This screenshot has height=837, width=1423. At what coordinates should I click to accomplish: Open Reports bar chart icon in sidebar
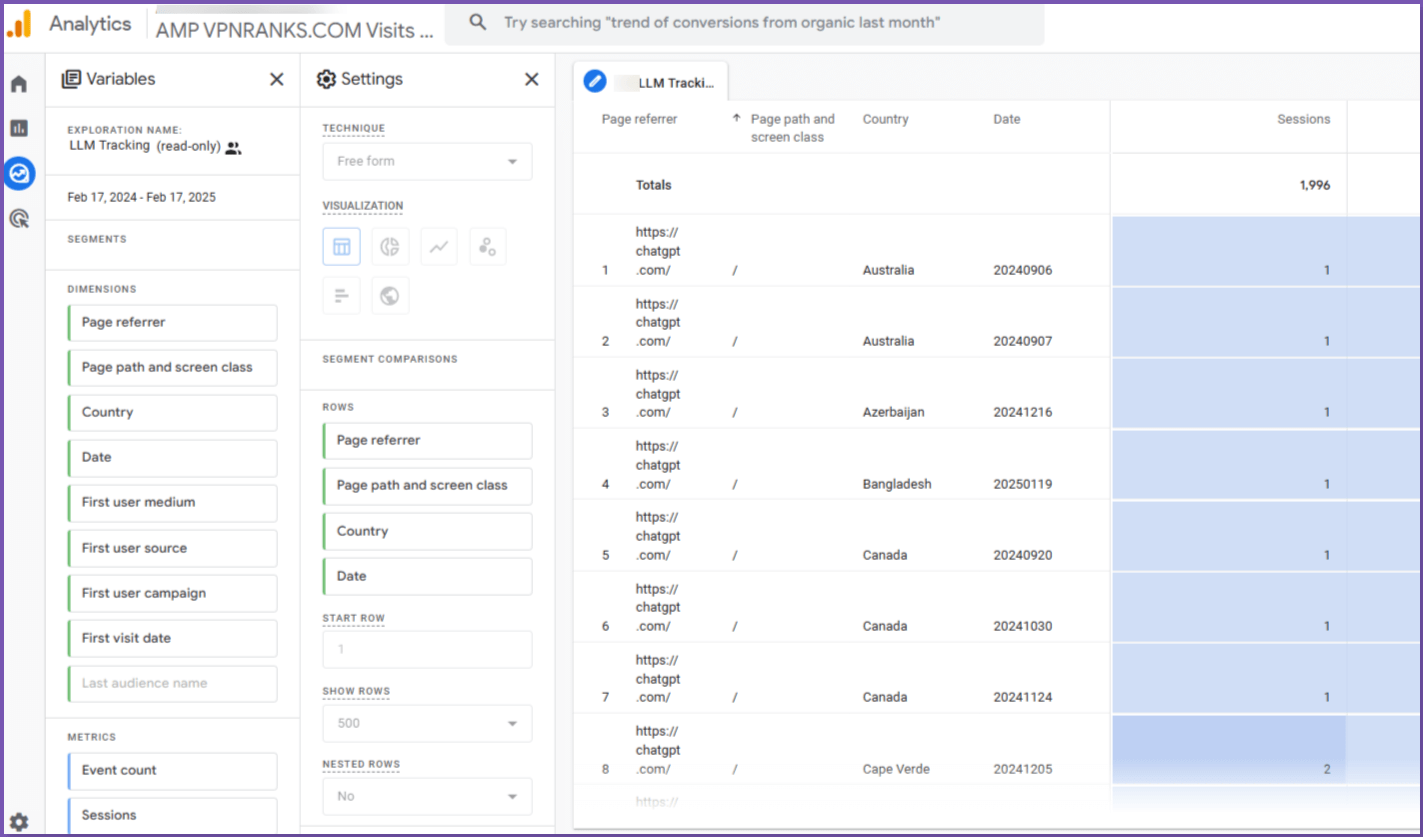[19, 128]
